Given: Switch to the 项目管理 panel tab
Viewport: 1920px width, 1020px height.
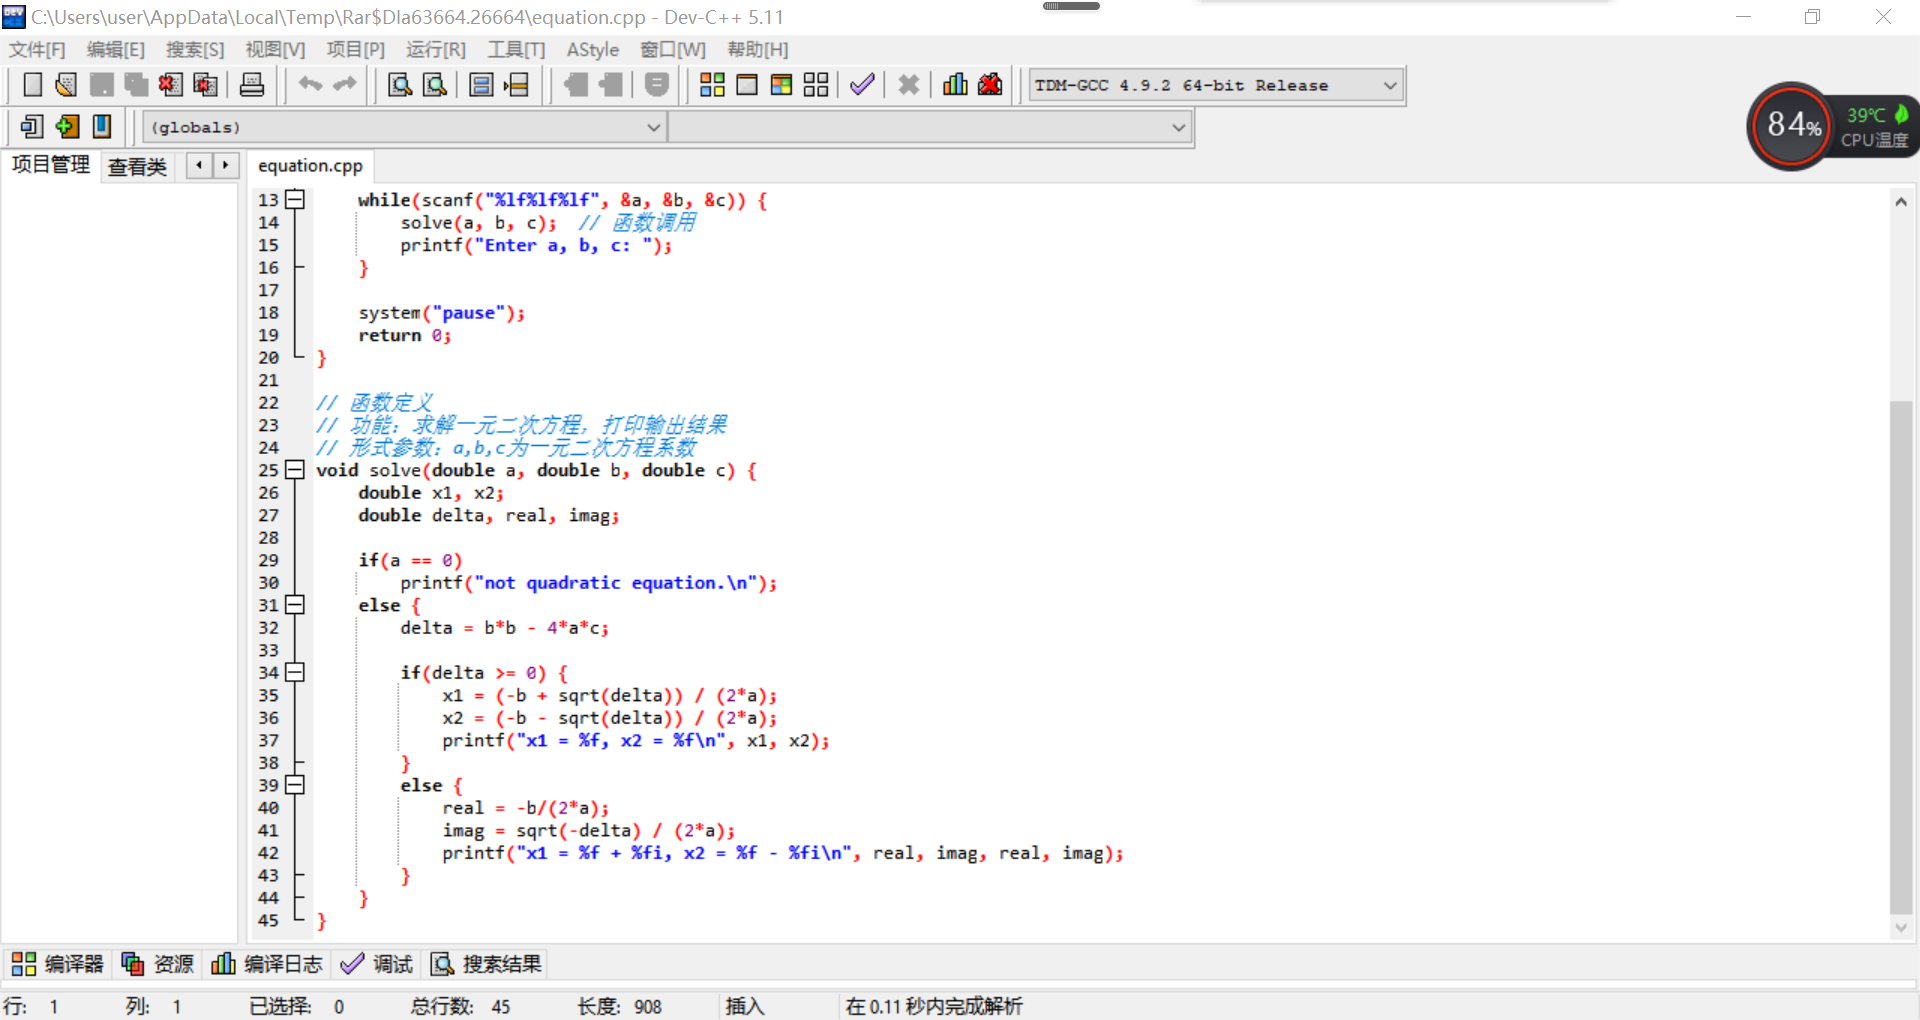Looking at the screenshot, I should [x=51, y=165].
